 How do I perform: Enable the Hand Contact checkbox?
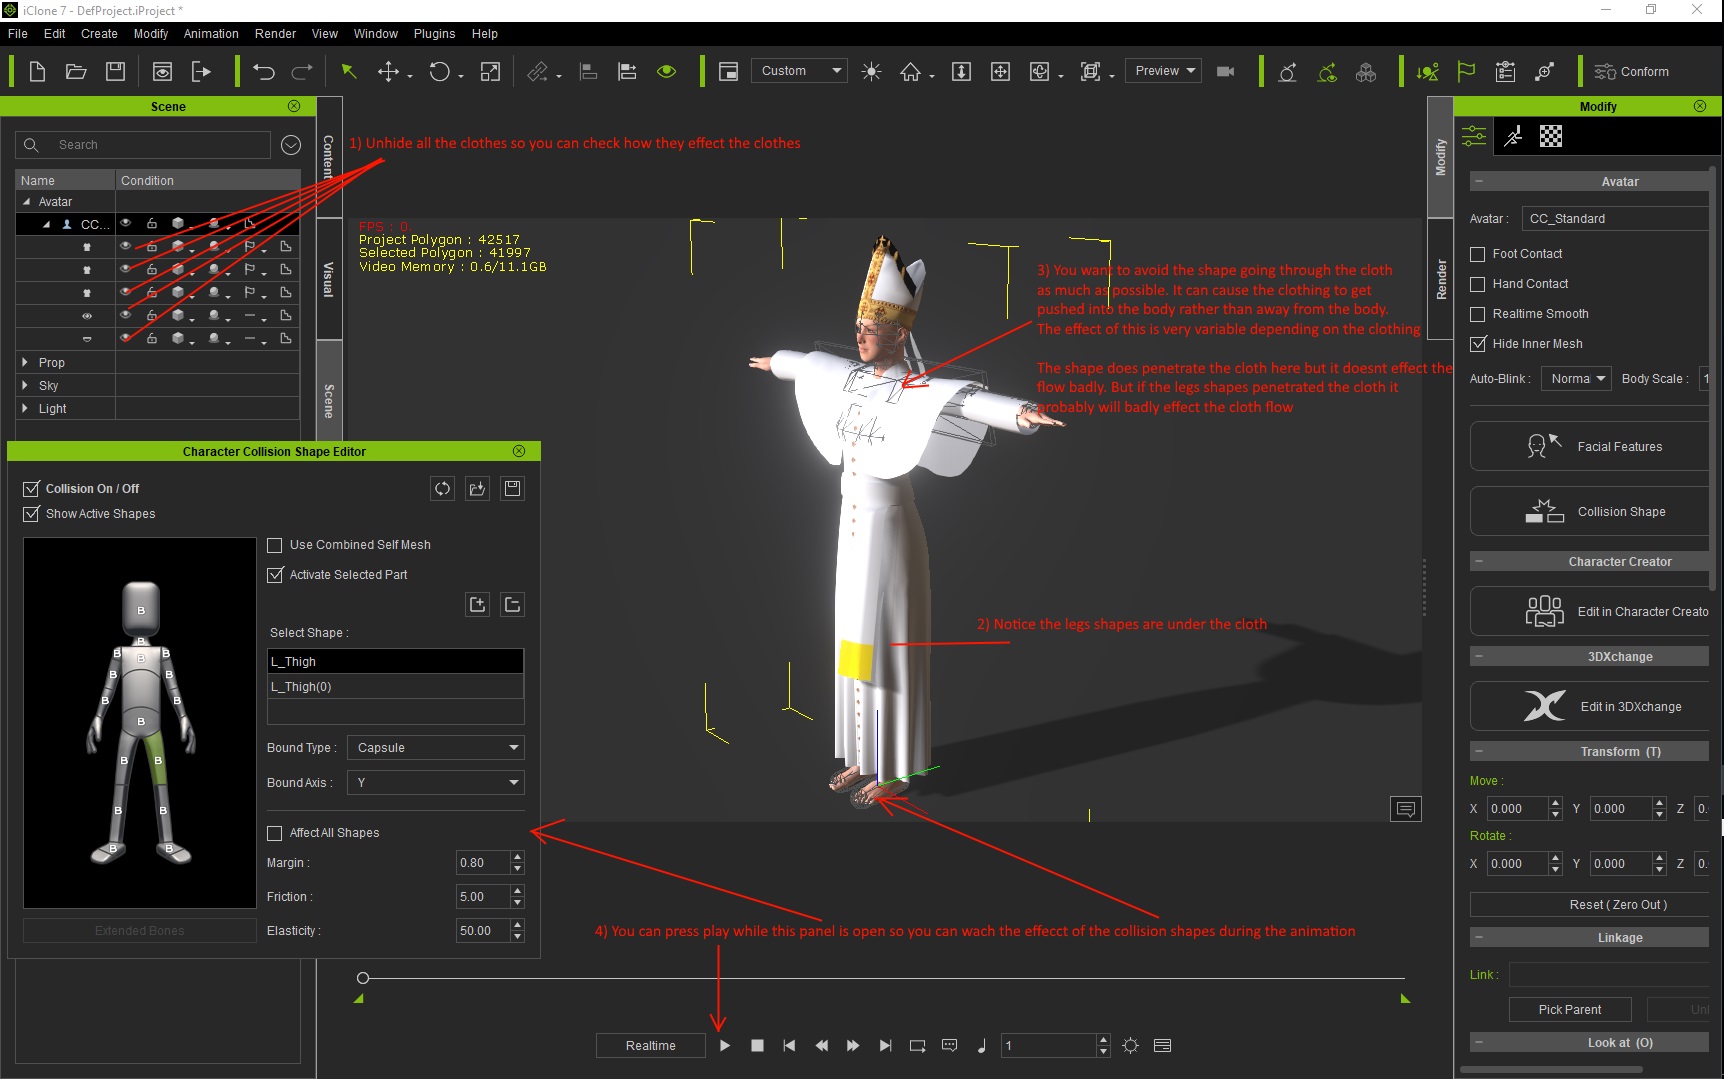pos(1477,284)
